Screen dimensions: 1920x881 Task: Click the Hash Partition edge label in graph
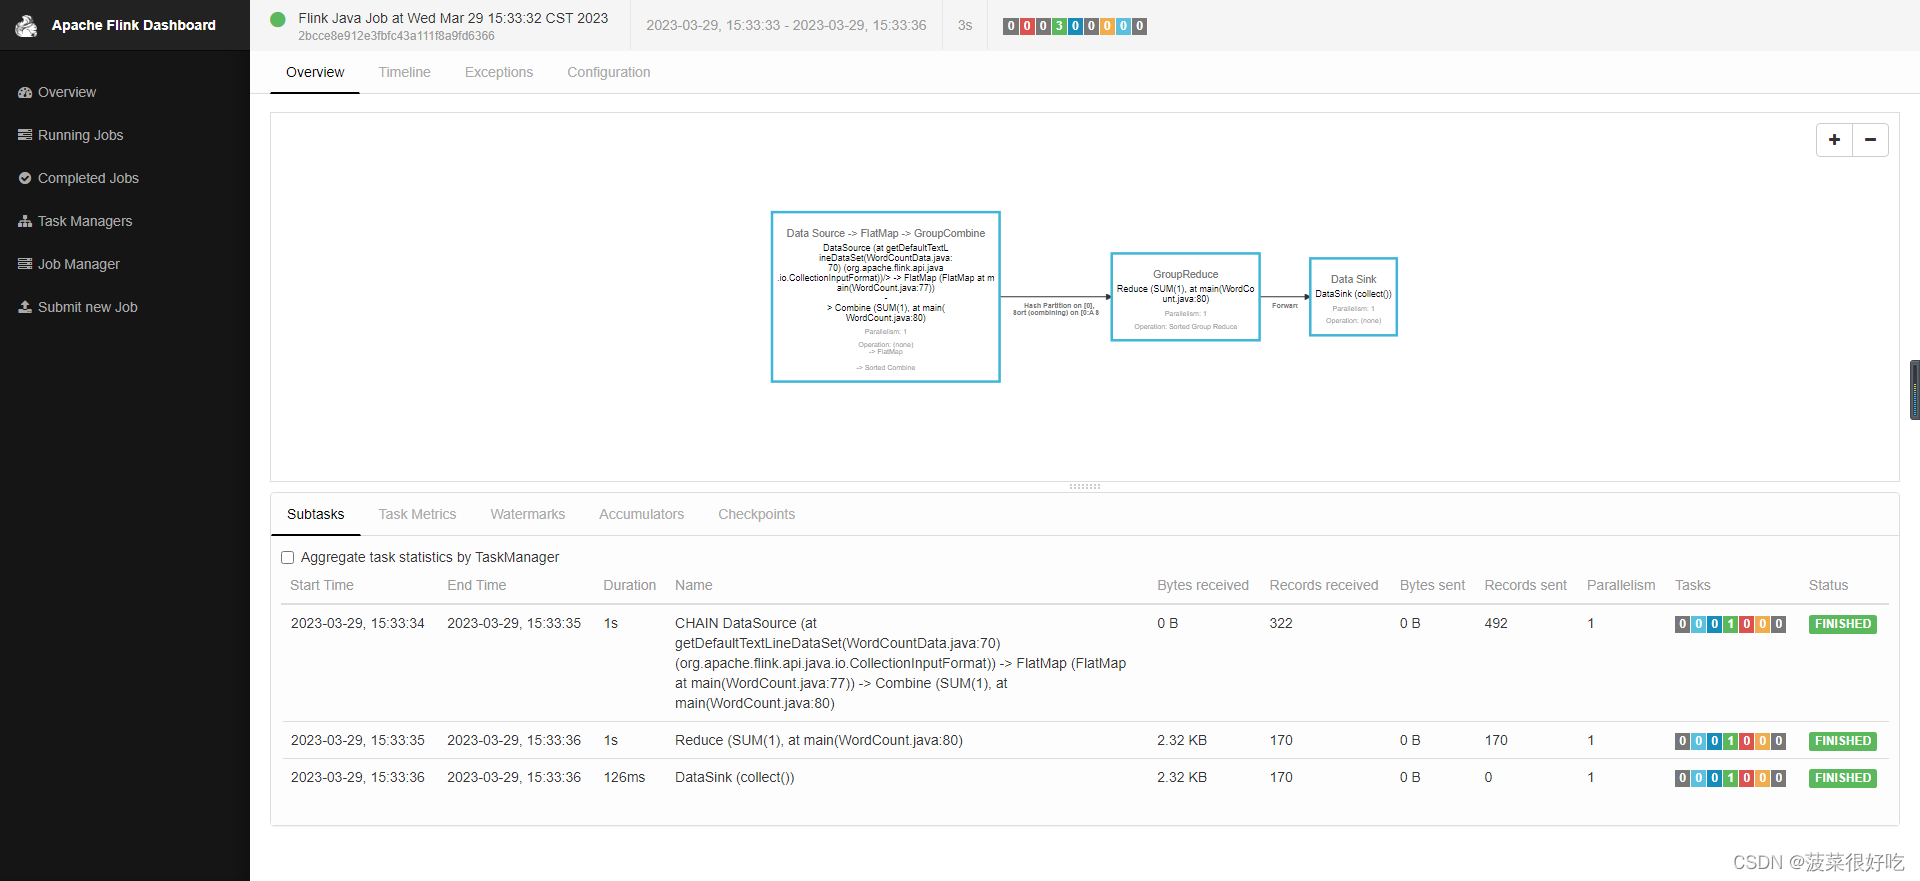pos(1056,309)
